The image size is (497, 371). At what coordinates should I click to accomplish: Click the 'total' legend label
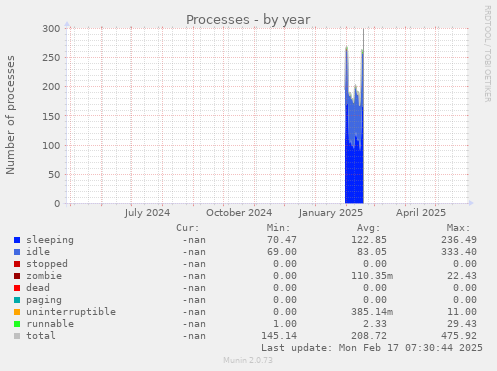[x=41, y=336]
